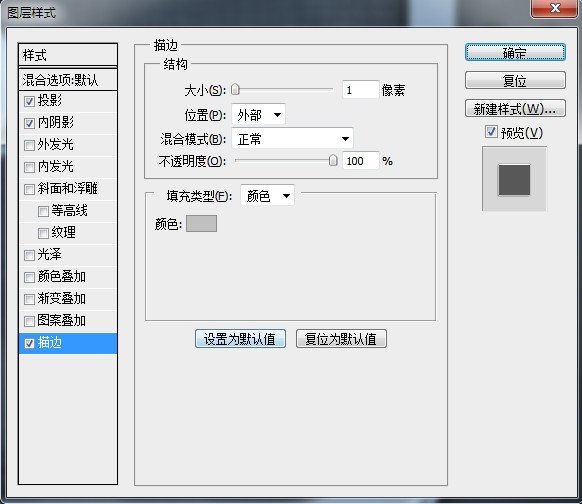Open the 光泽 settings row
The width and height of the screenshot is (582, 504).
68,255
